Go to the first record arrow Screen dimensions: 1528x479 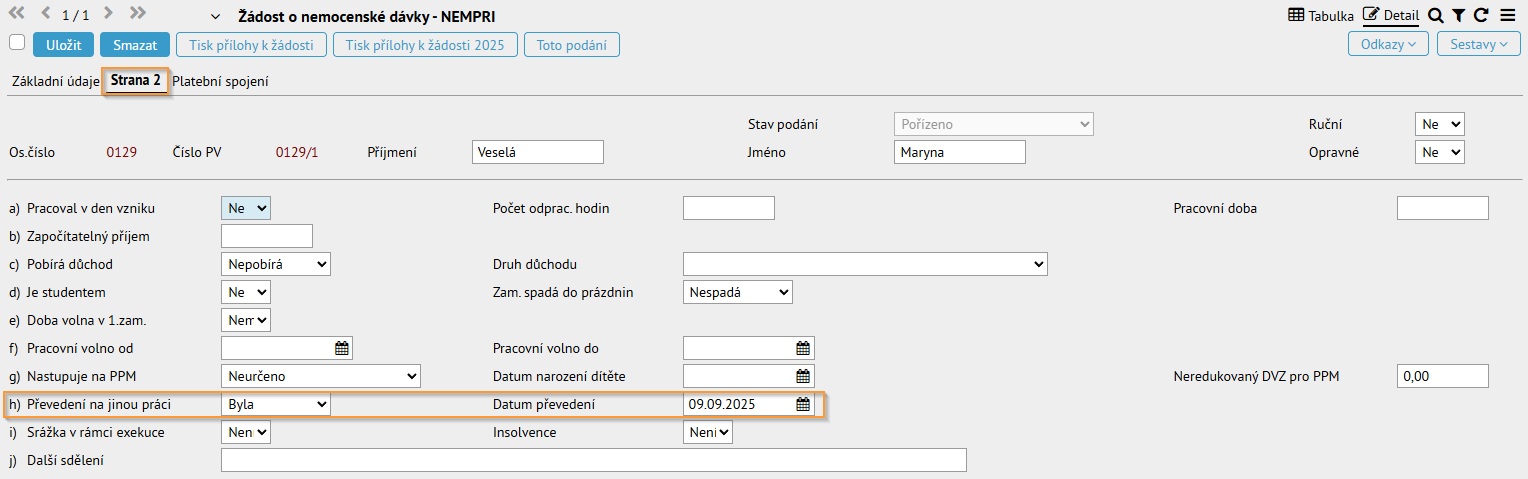point(17,14)
